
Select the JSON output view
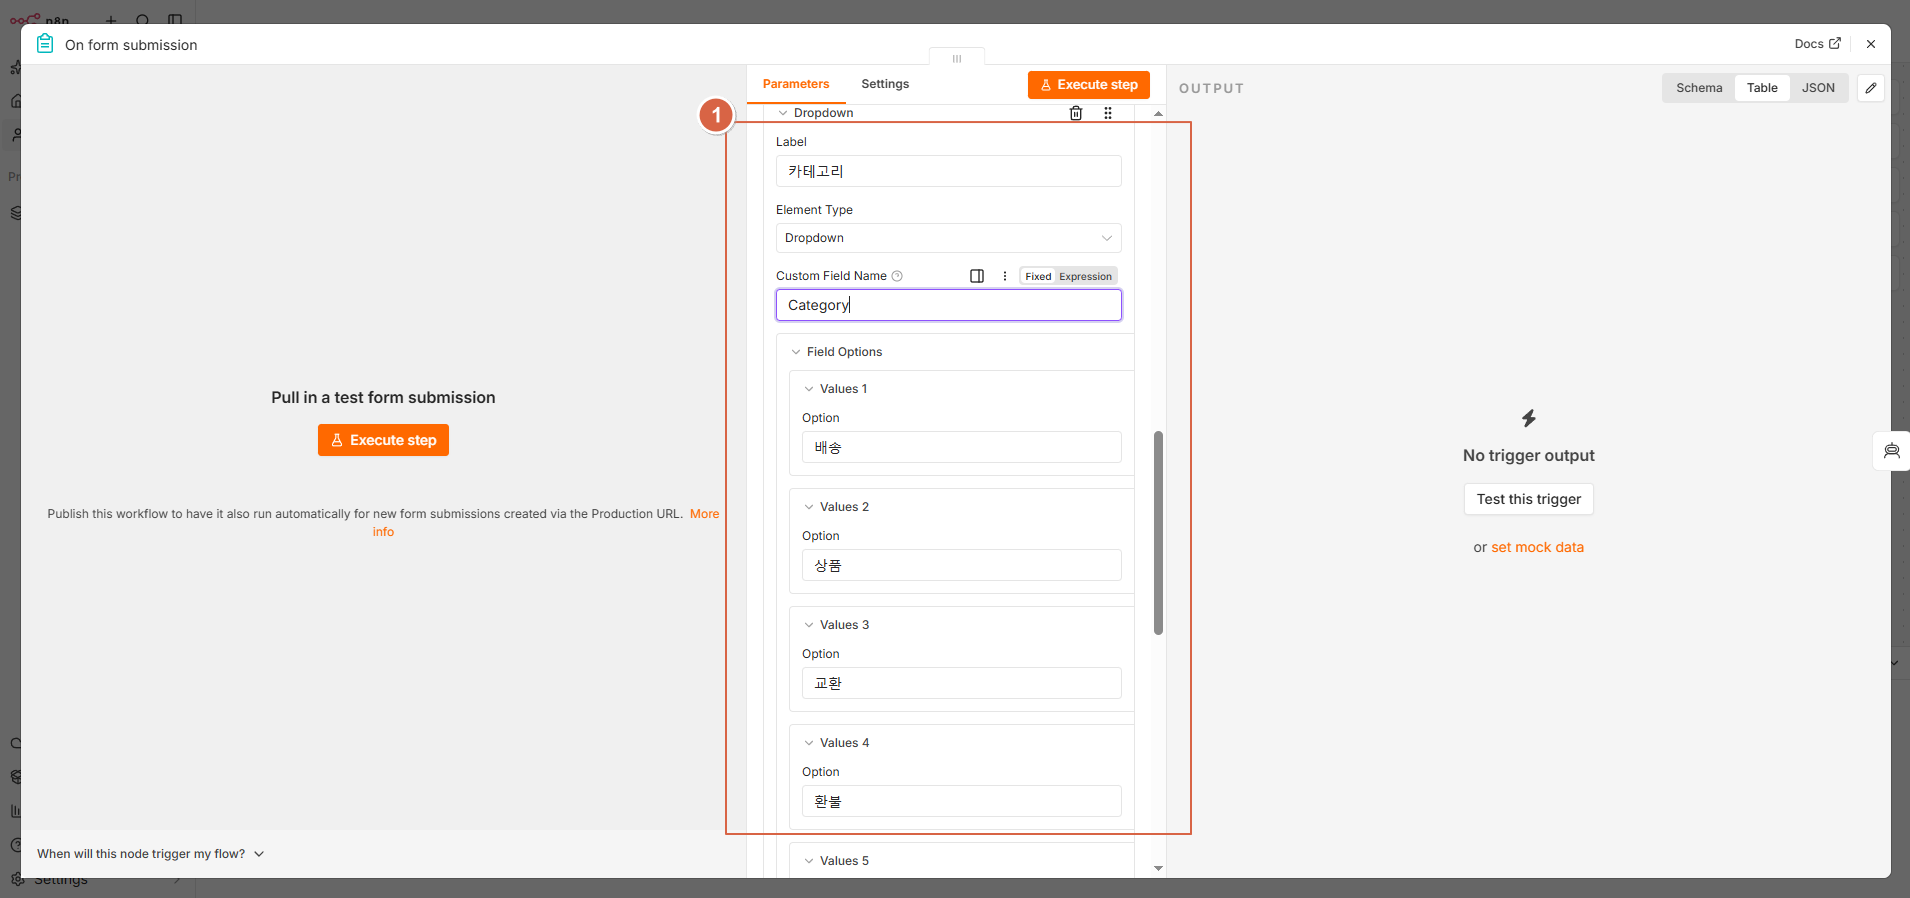click(x=1818, y=88)
